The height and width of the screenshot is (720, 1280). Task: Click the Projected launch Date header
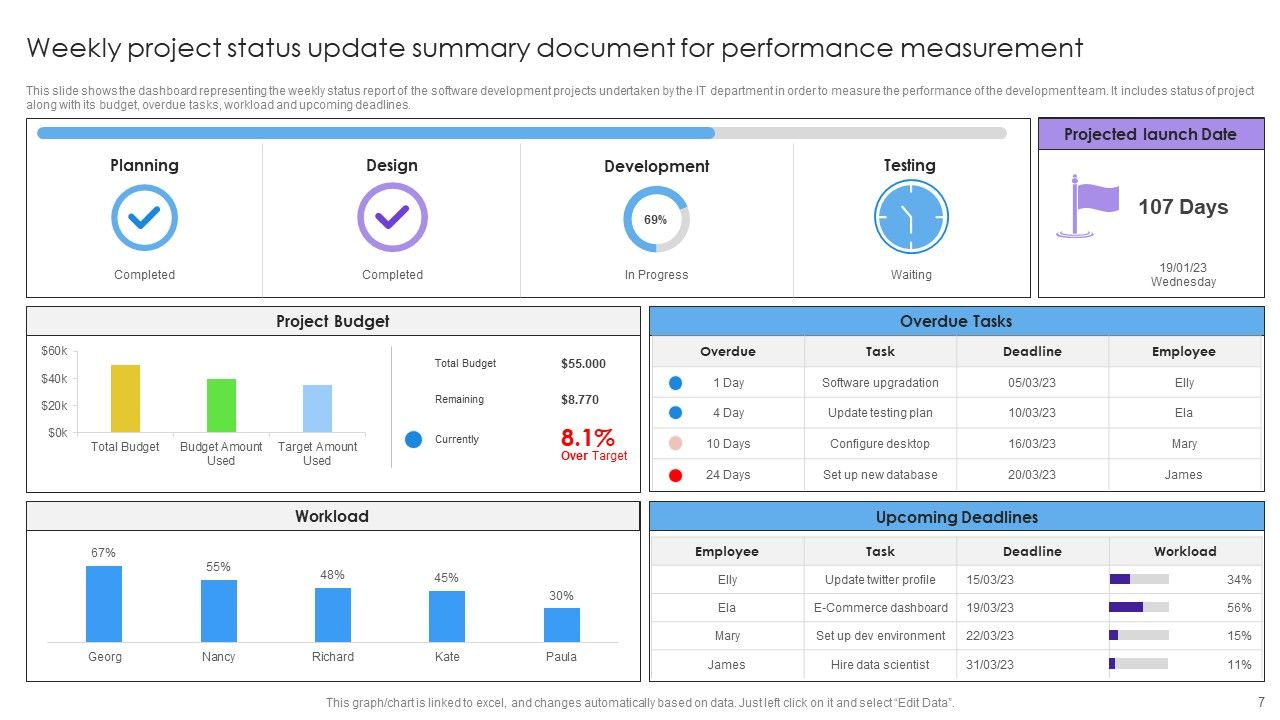[x=1150, y=134]
